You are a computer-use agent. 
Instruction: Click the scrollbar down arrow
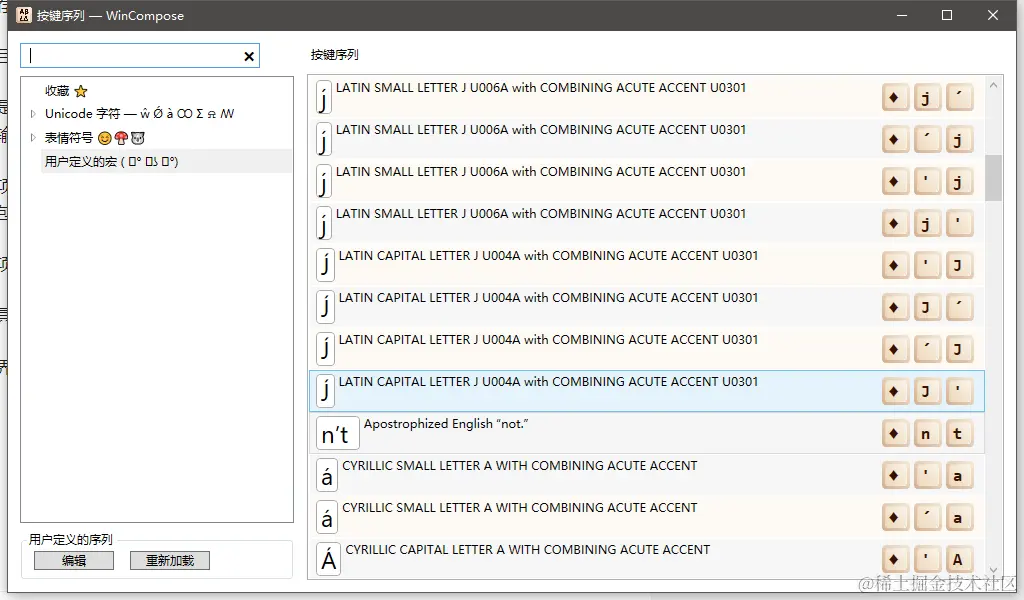[x=993, y=569]
